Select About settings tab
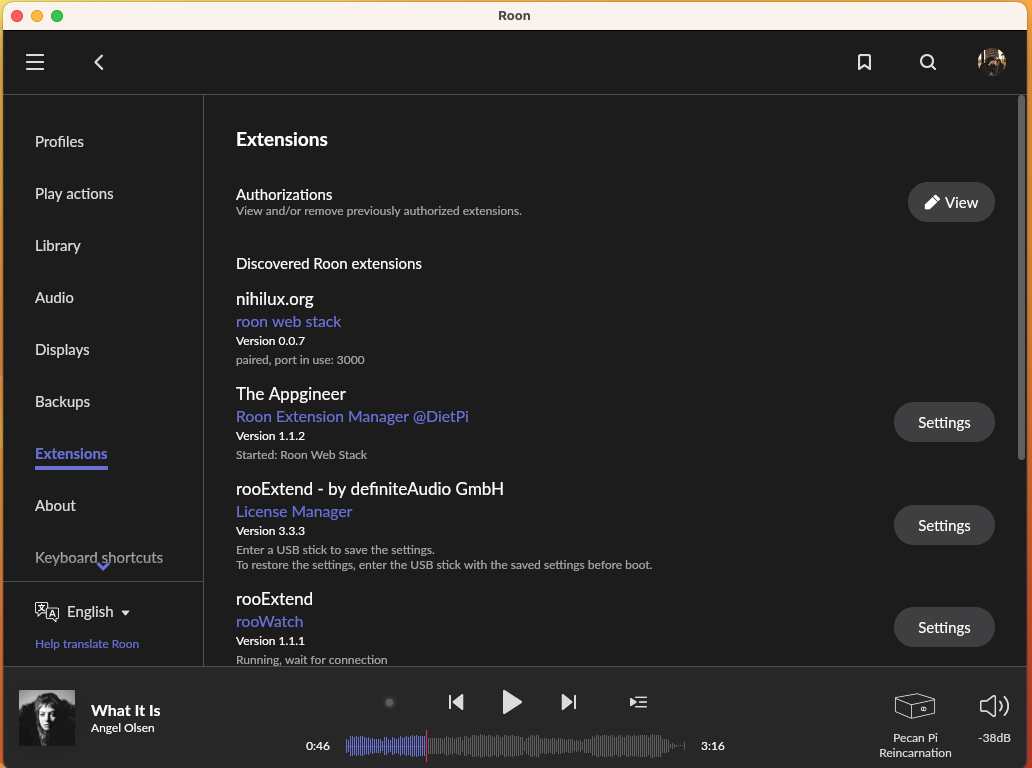The height and width of the screenshot is (768, 1032). tap(55, 505)
